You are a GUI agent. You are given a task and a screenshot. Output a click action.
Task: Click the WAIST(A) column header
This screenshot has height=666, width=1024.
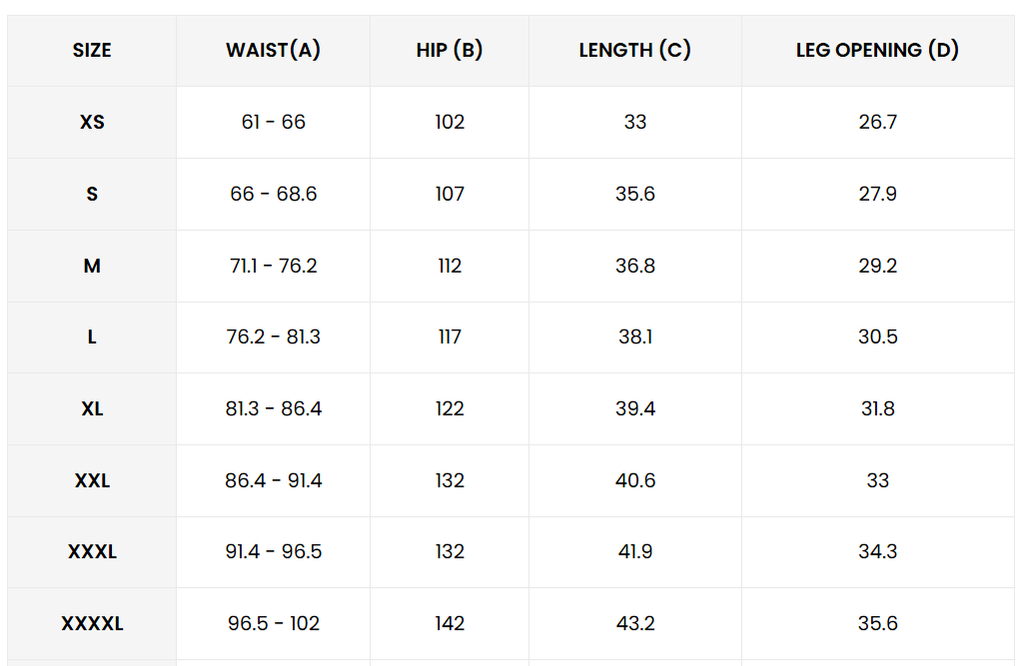273,50
